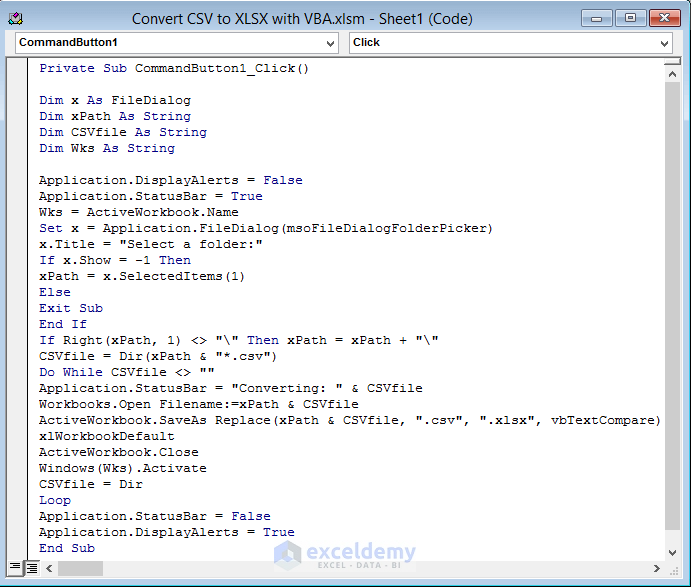Click the horizontal scrollbar left arrow

pyautogui.click(x=49, y=568)
